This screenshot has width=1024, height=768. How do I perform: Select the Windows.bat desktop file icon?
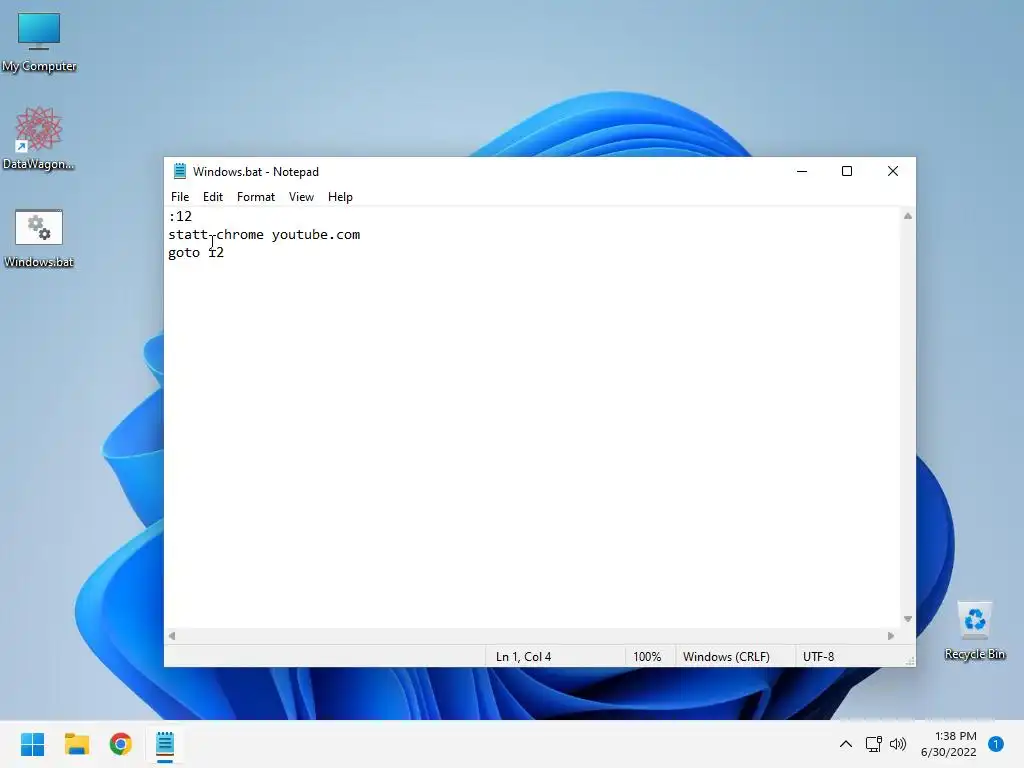[39, 238]
